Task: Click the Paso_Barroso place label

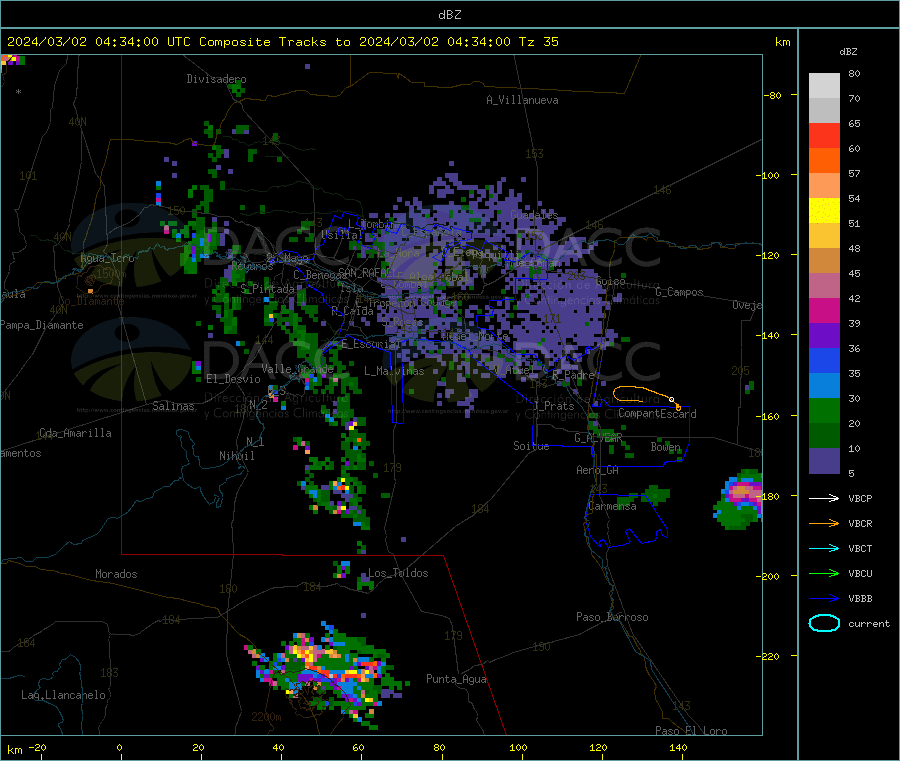Action: click(x=612, y=617)
